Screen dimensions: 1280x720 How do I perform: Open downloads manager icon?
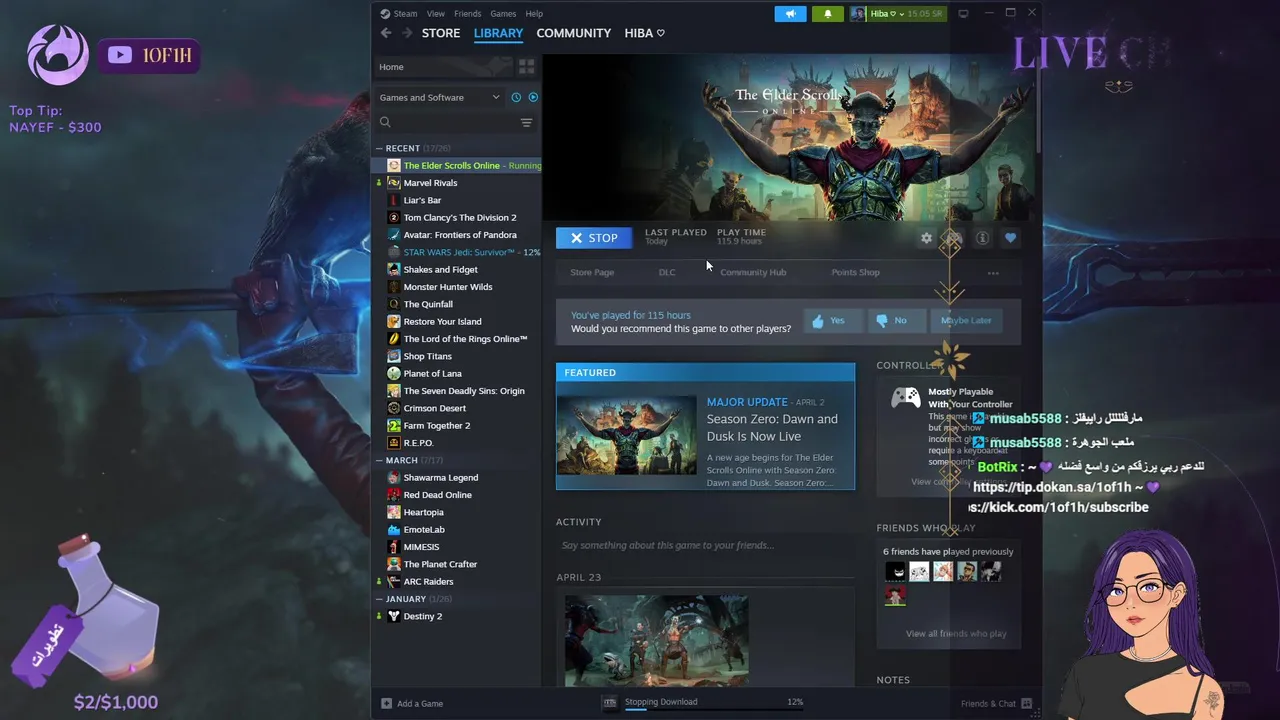tap(610, 702)
